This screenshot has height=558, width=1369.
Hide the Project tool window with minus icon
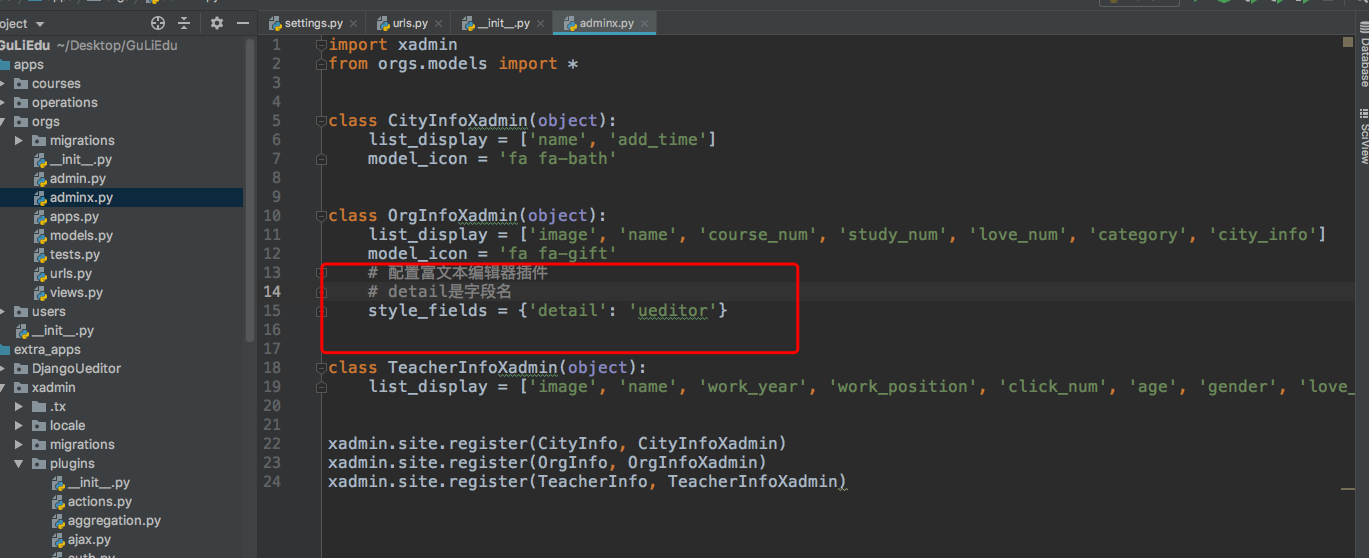point(243,23)
